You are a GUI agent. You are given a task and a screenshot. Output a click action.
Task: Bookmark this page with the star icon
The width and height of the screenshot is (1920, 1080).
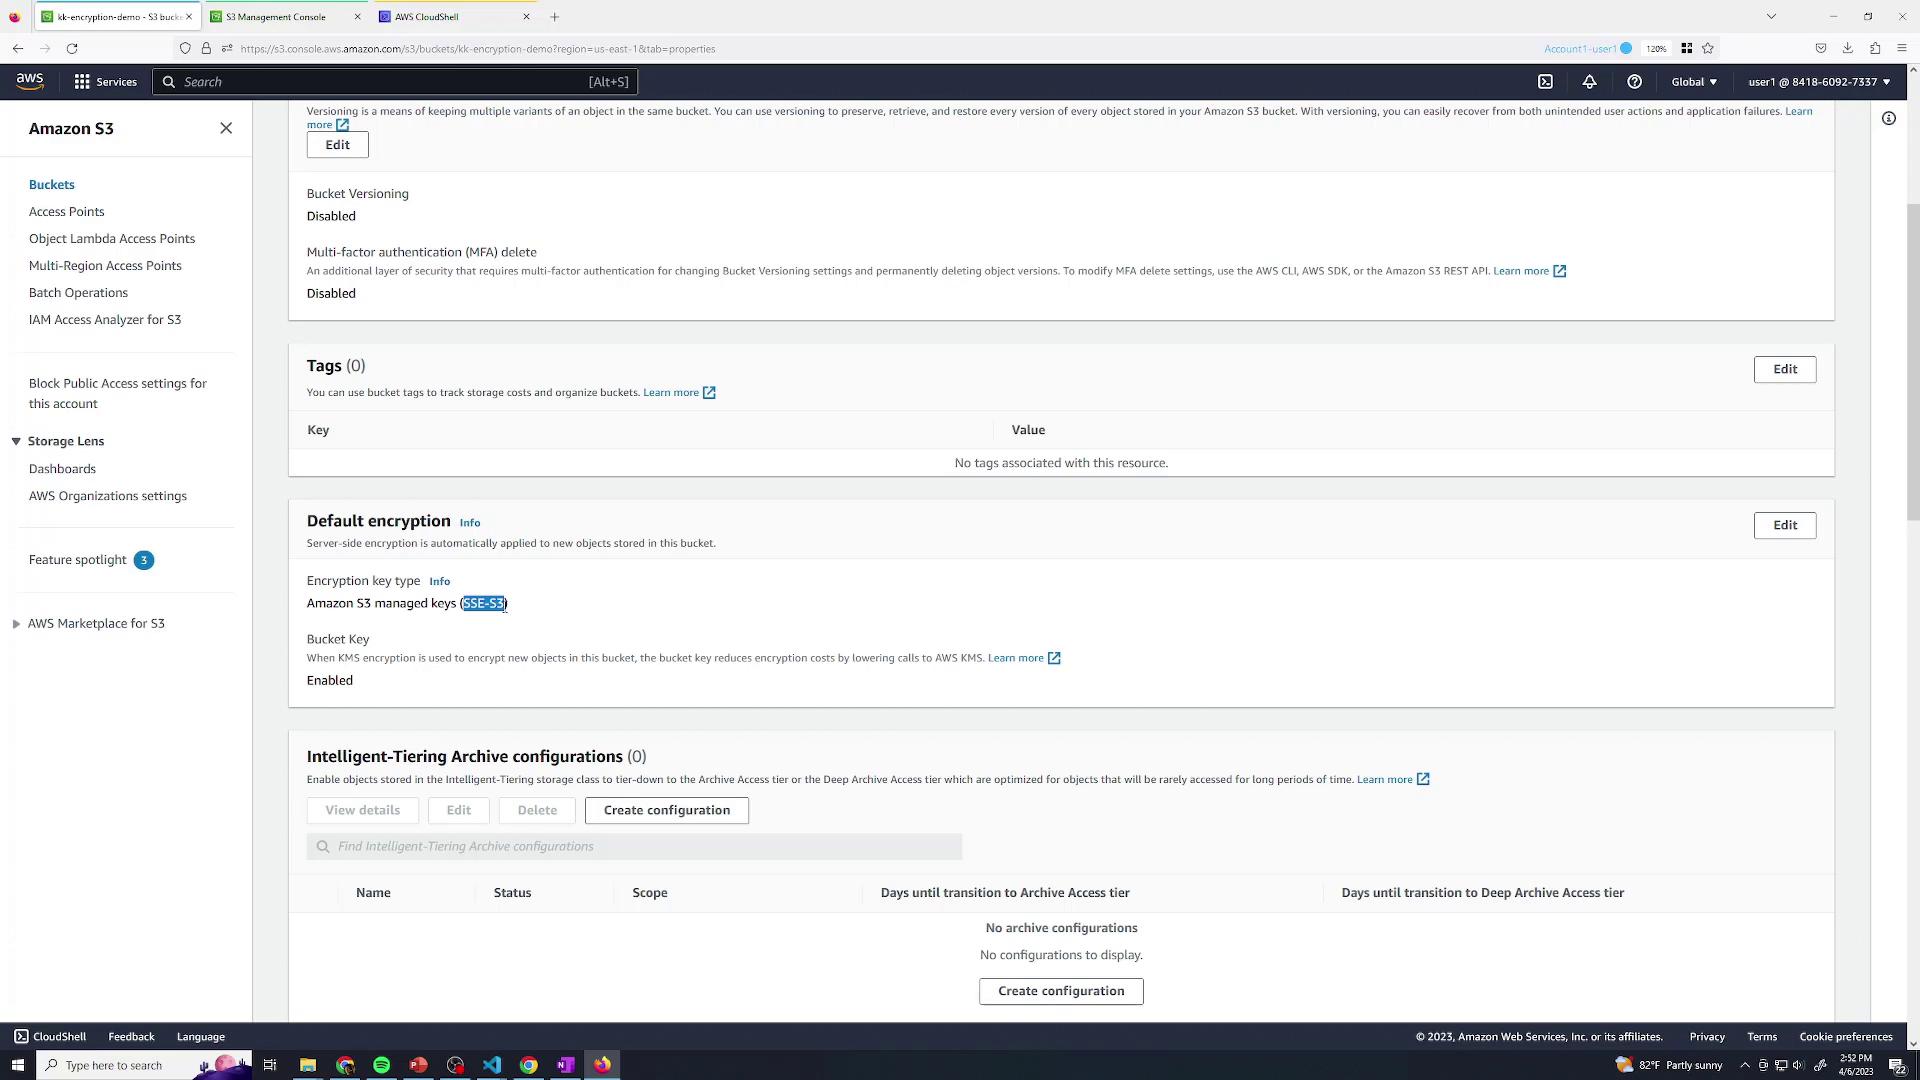(1708, 48)
